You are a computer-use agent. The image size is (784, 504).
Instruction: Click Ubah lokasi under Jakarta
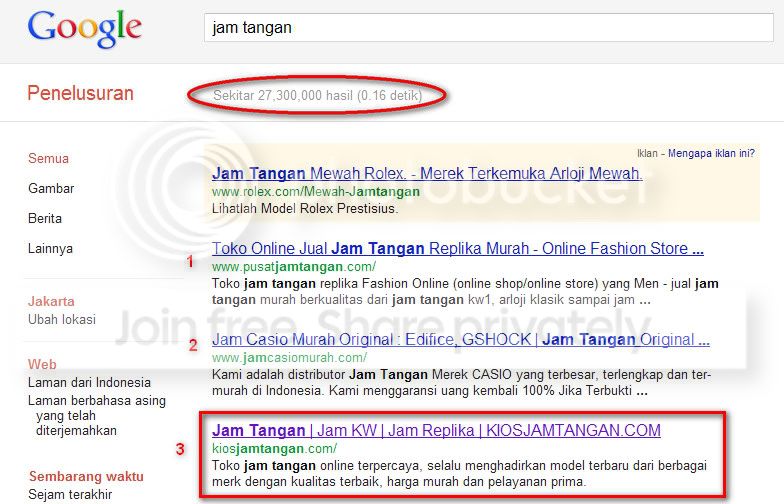point(62,320)
